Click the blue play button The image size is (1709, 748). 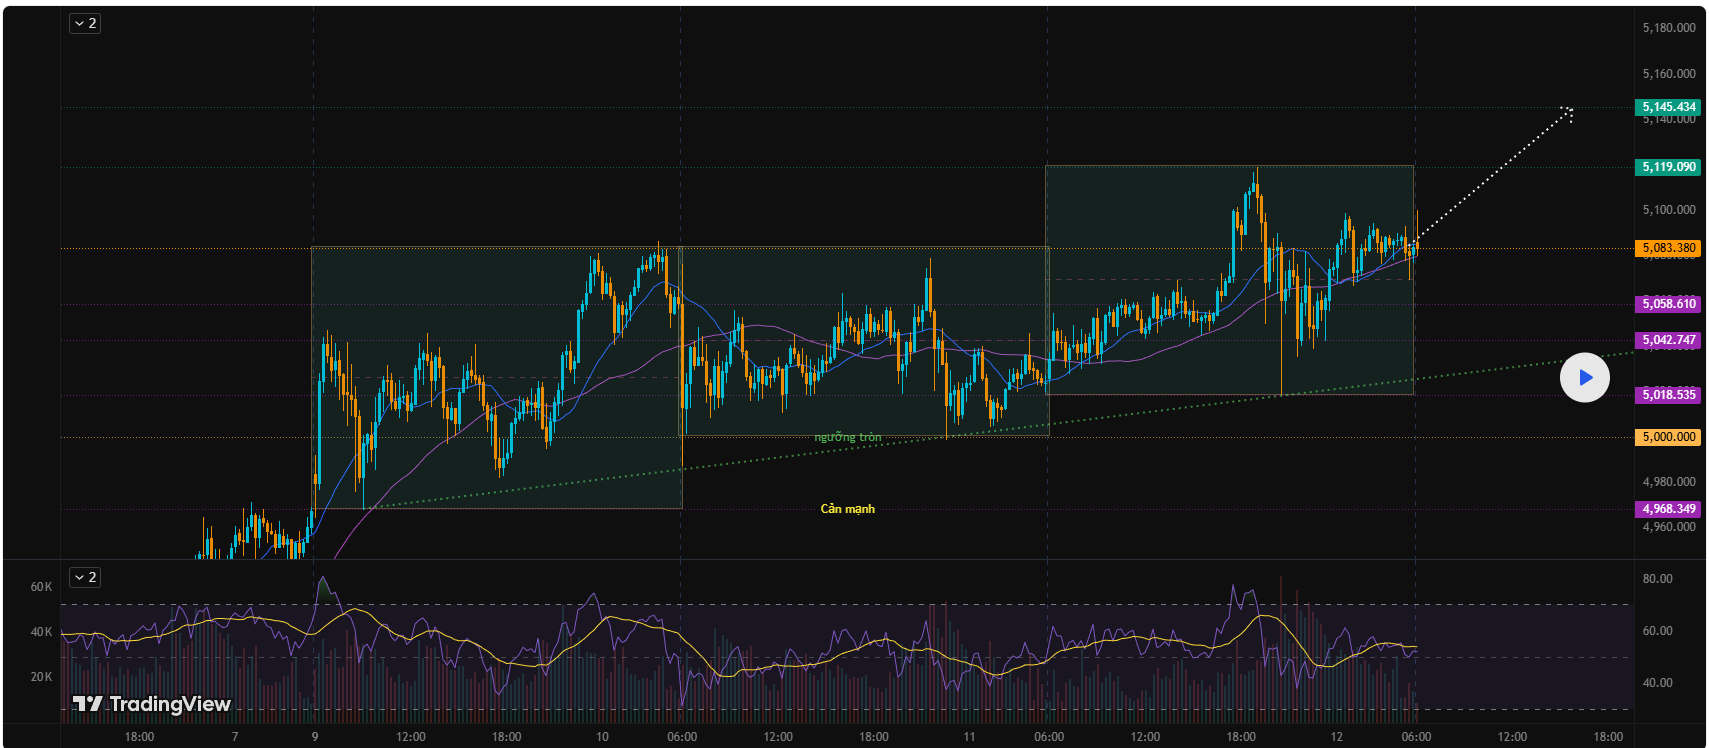[1584, 378]
